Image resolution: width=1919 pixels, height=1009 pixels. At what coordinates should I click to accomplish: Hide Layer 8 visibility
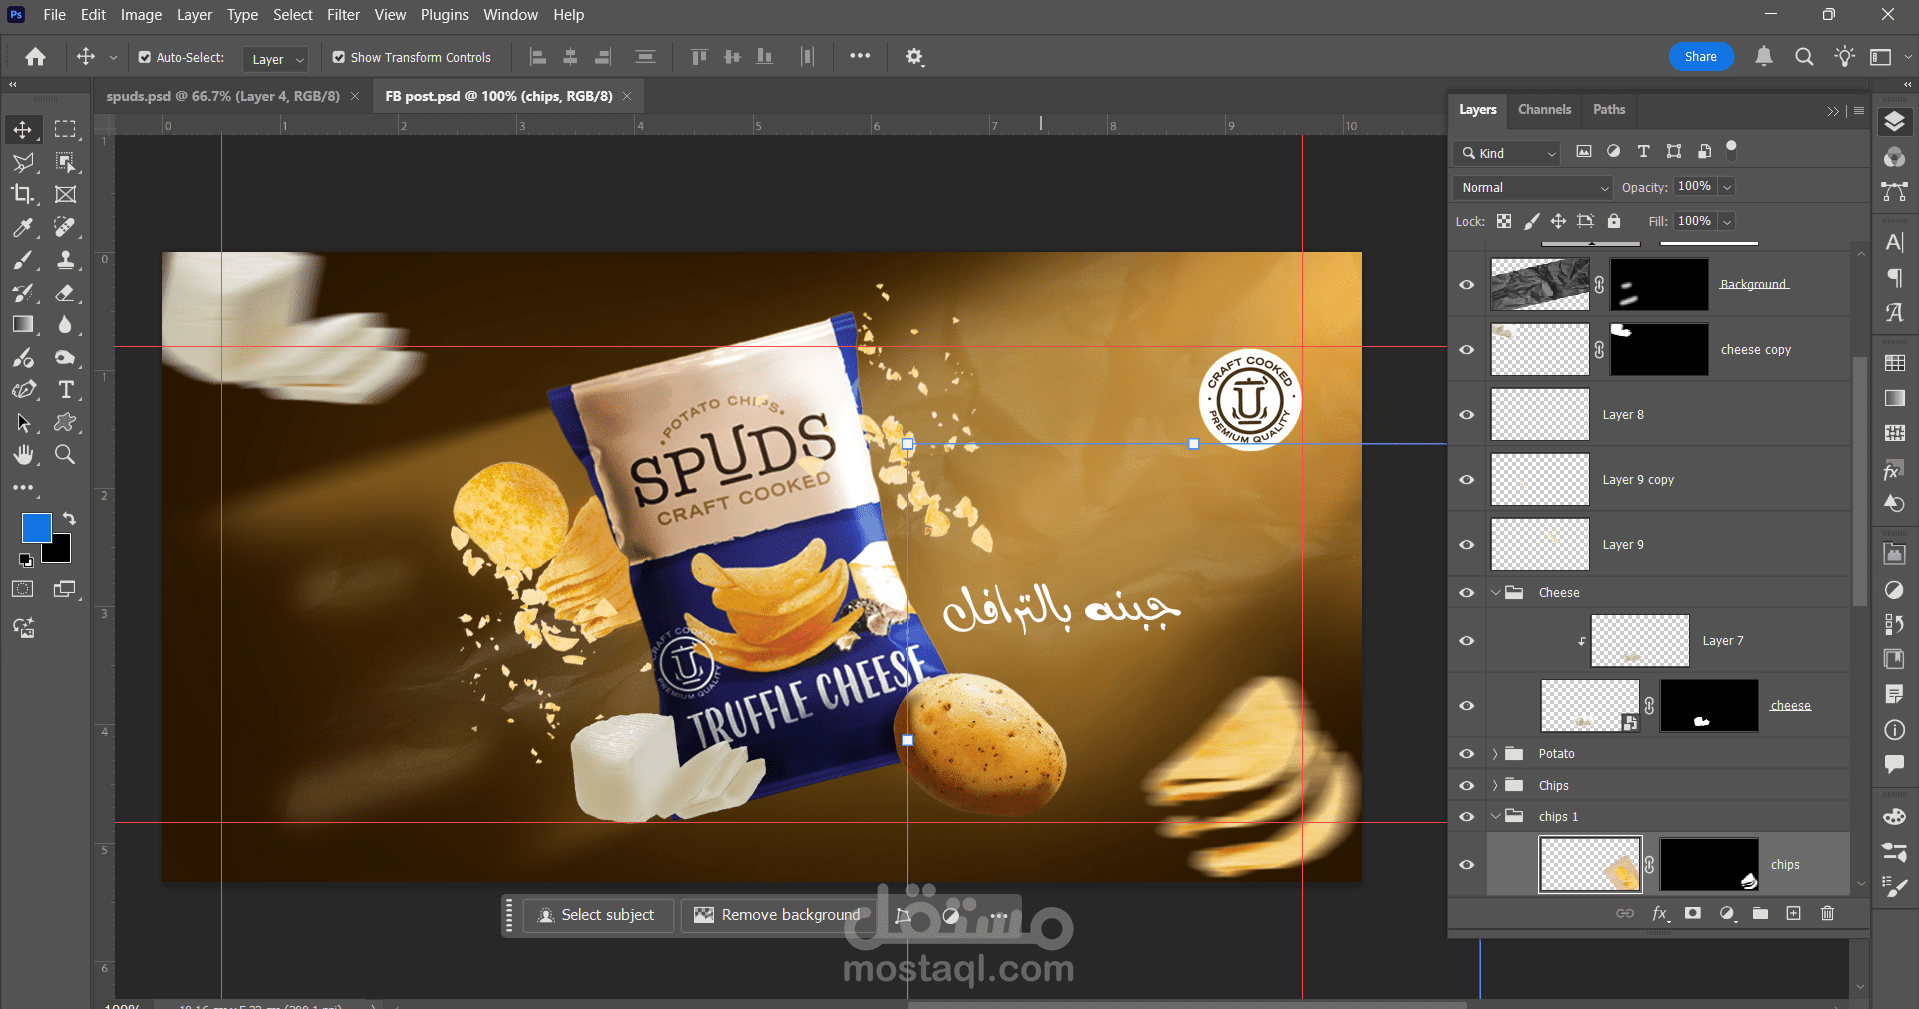(x=1467, y=415)
